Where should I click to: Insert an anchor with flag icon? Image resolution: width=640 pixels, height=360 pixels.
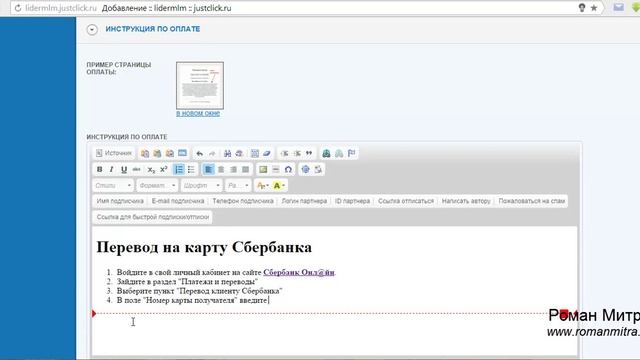(x=351, y=153)
